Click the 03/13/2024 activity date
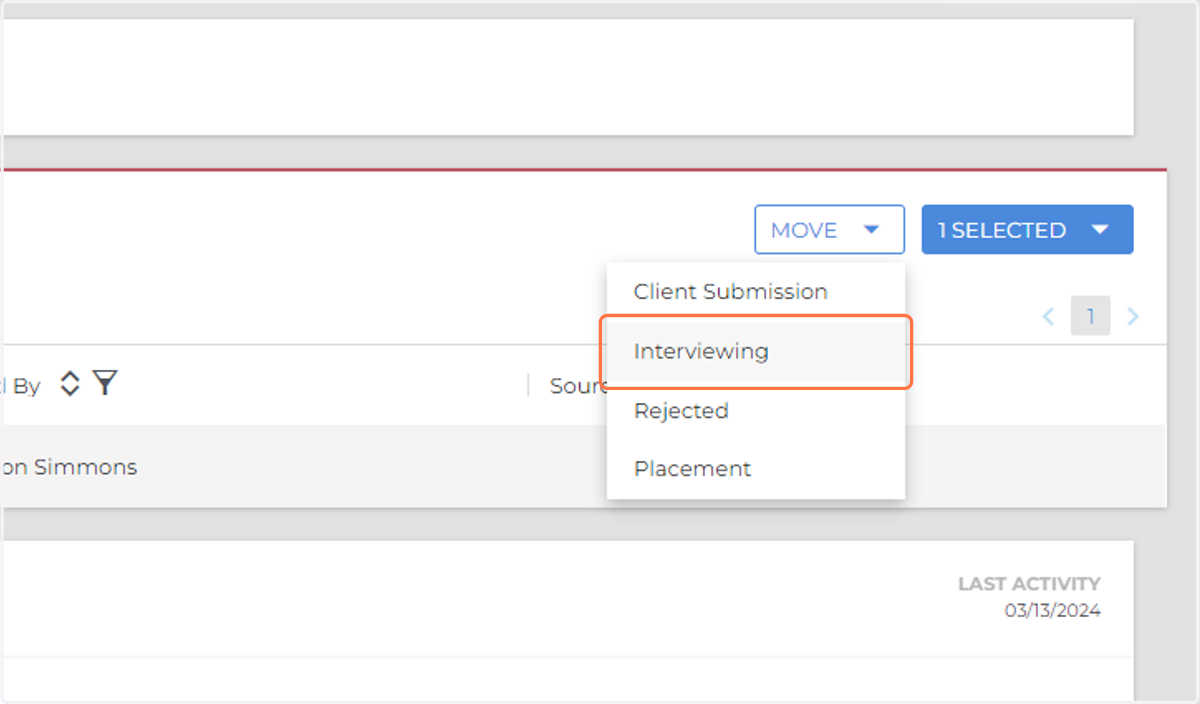The image size is (1200, 704). tap(1053, 611)
